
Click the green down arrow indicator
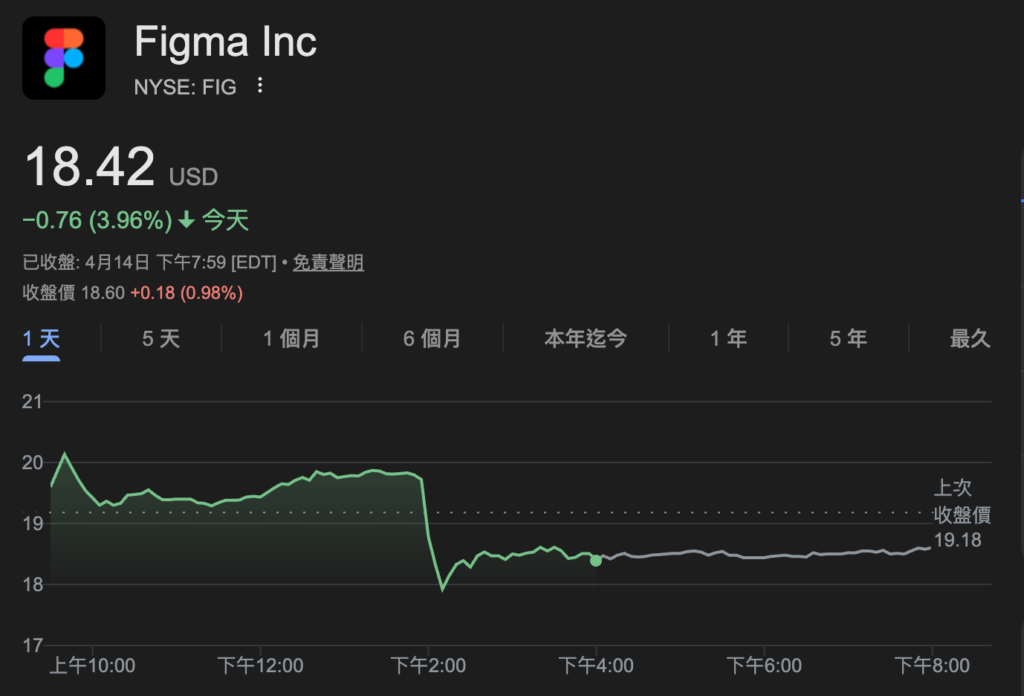coord(187,220)
